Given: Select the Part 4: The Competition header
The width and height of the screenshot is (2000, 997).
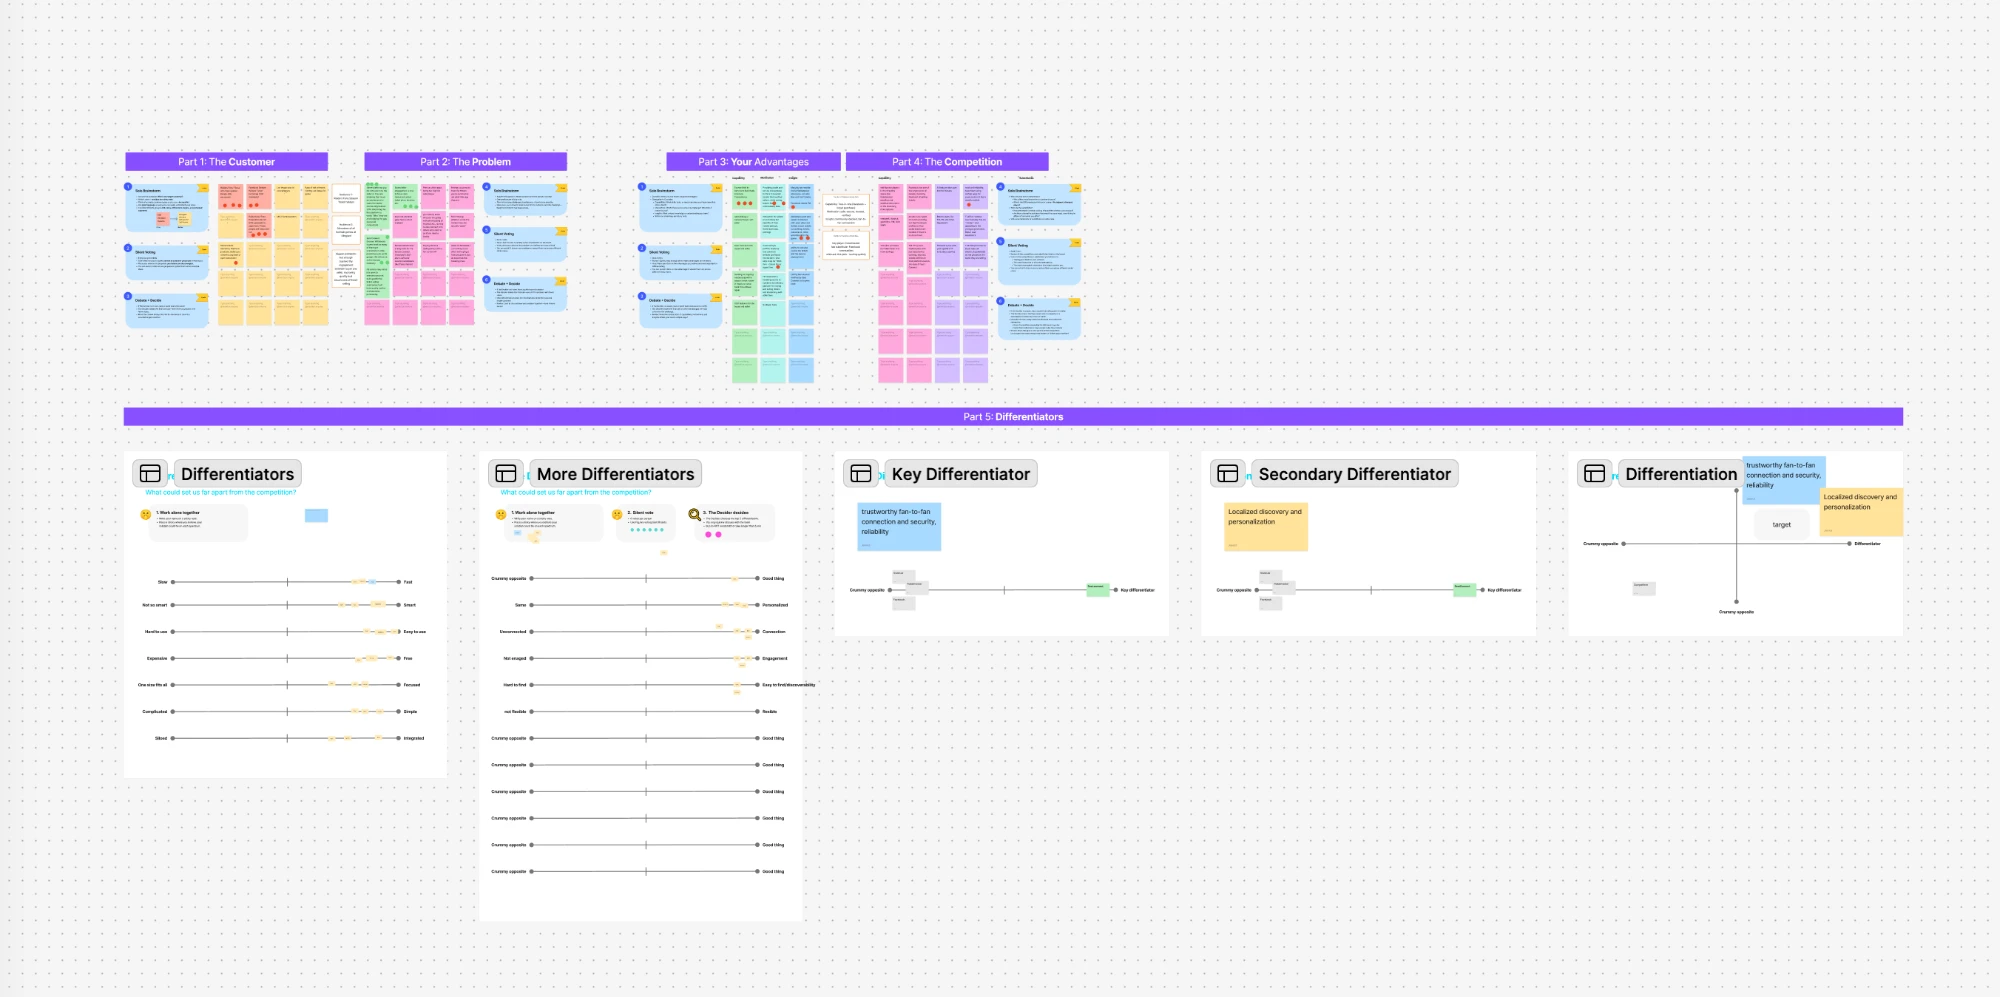Looking at the screenshot, I should click(947, 162).
